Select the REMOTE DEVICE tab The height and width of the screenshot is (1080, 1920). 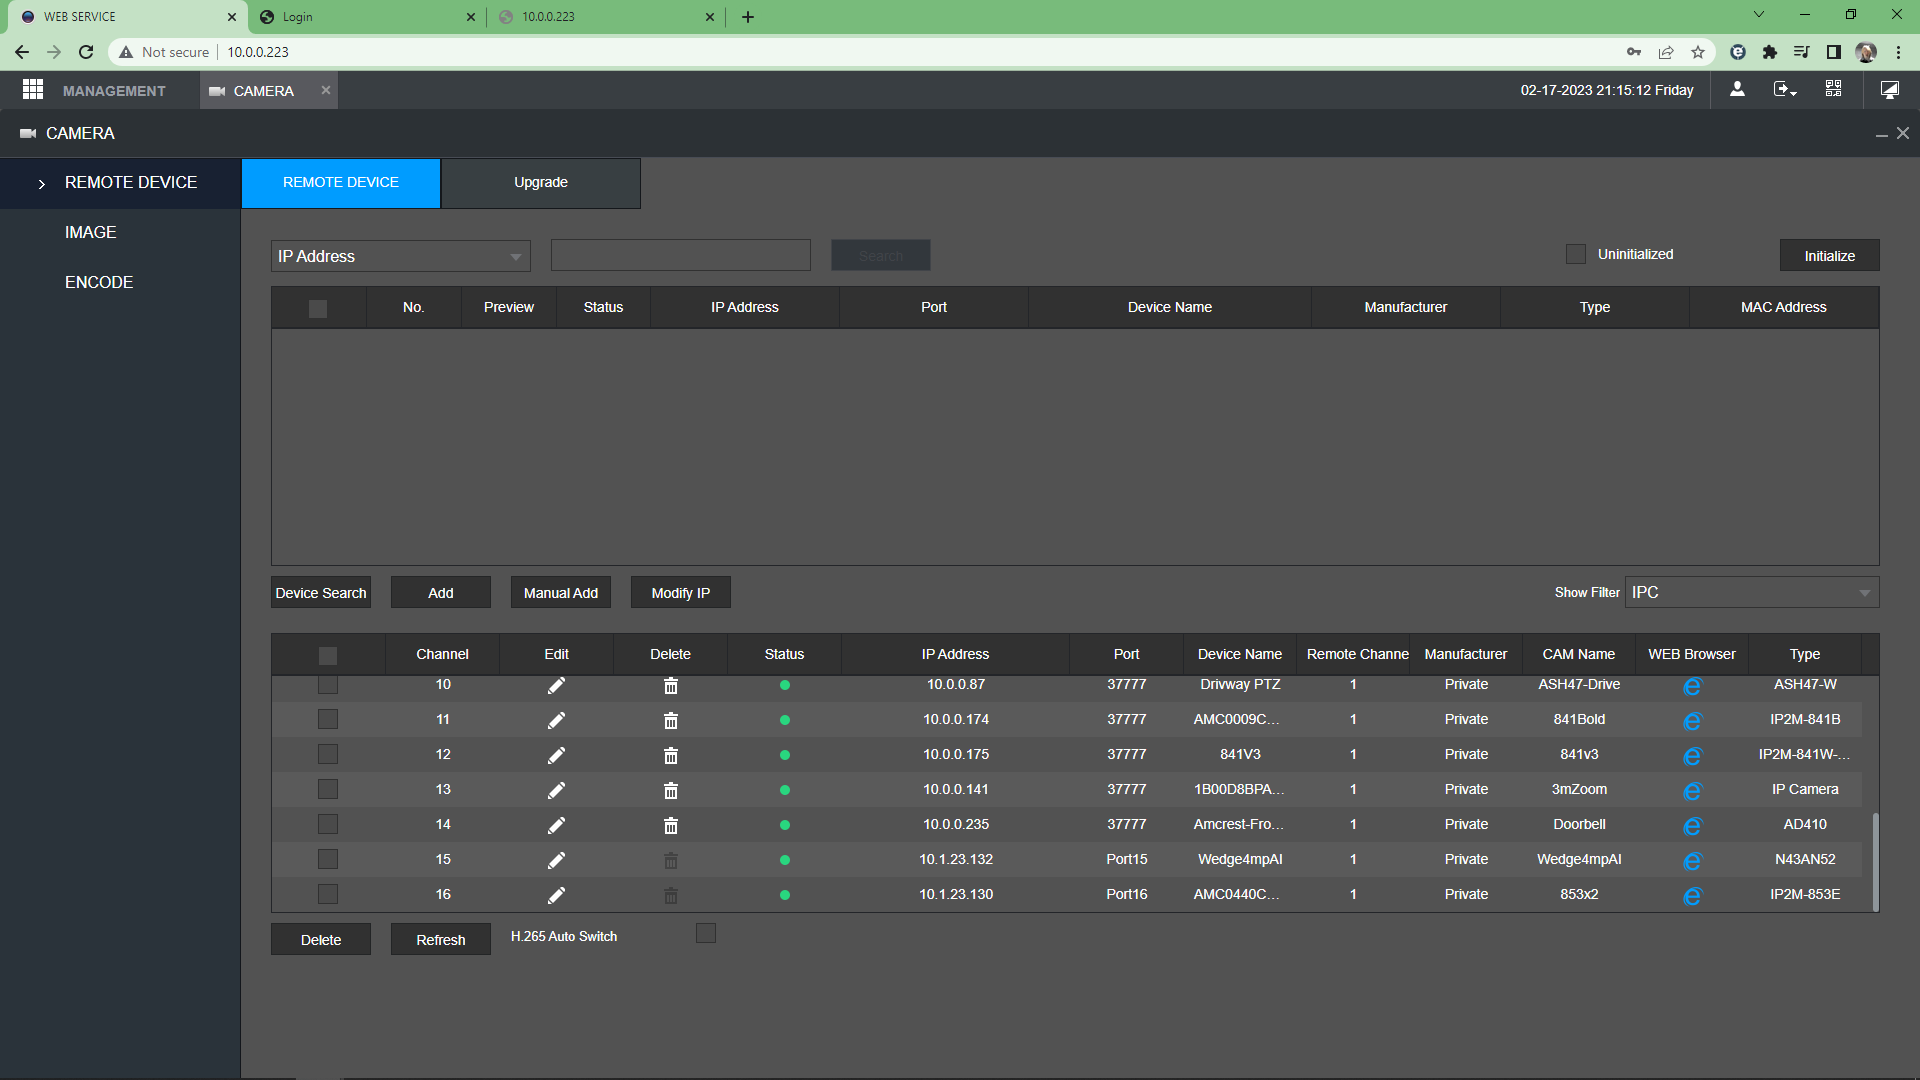tap(341, 183)
